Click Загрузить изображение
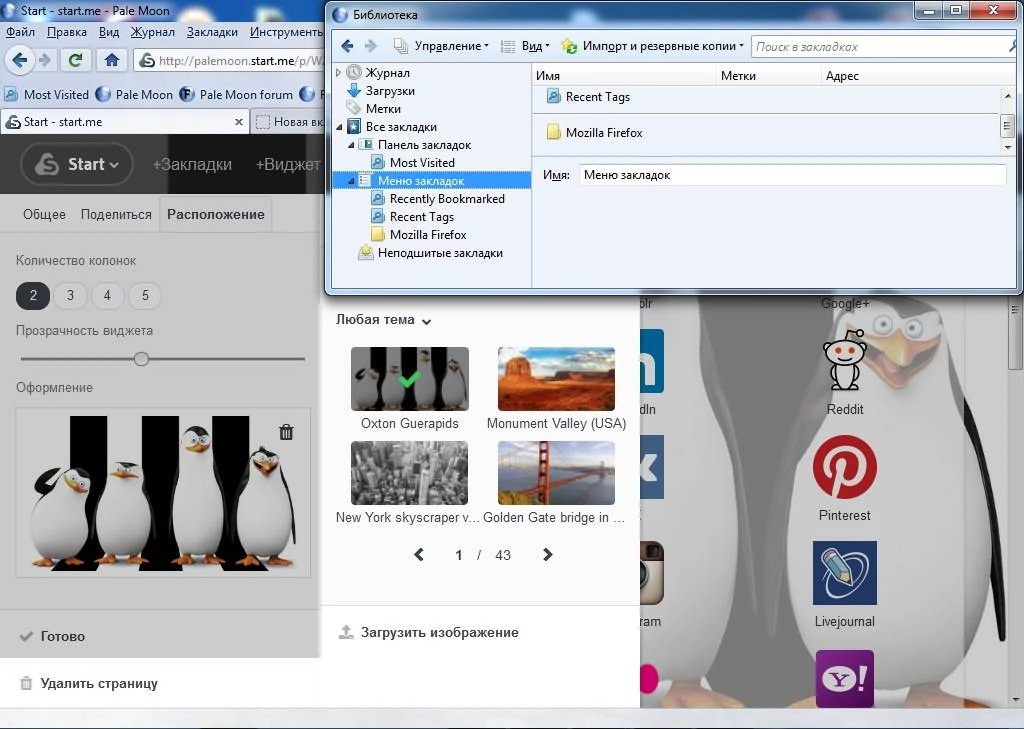Image resolution: width=1024 pixels, height=729 pixels. pyautogui.click(x=428, y=632)
